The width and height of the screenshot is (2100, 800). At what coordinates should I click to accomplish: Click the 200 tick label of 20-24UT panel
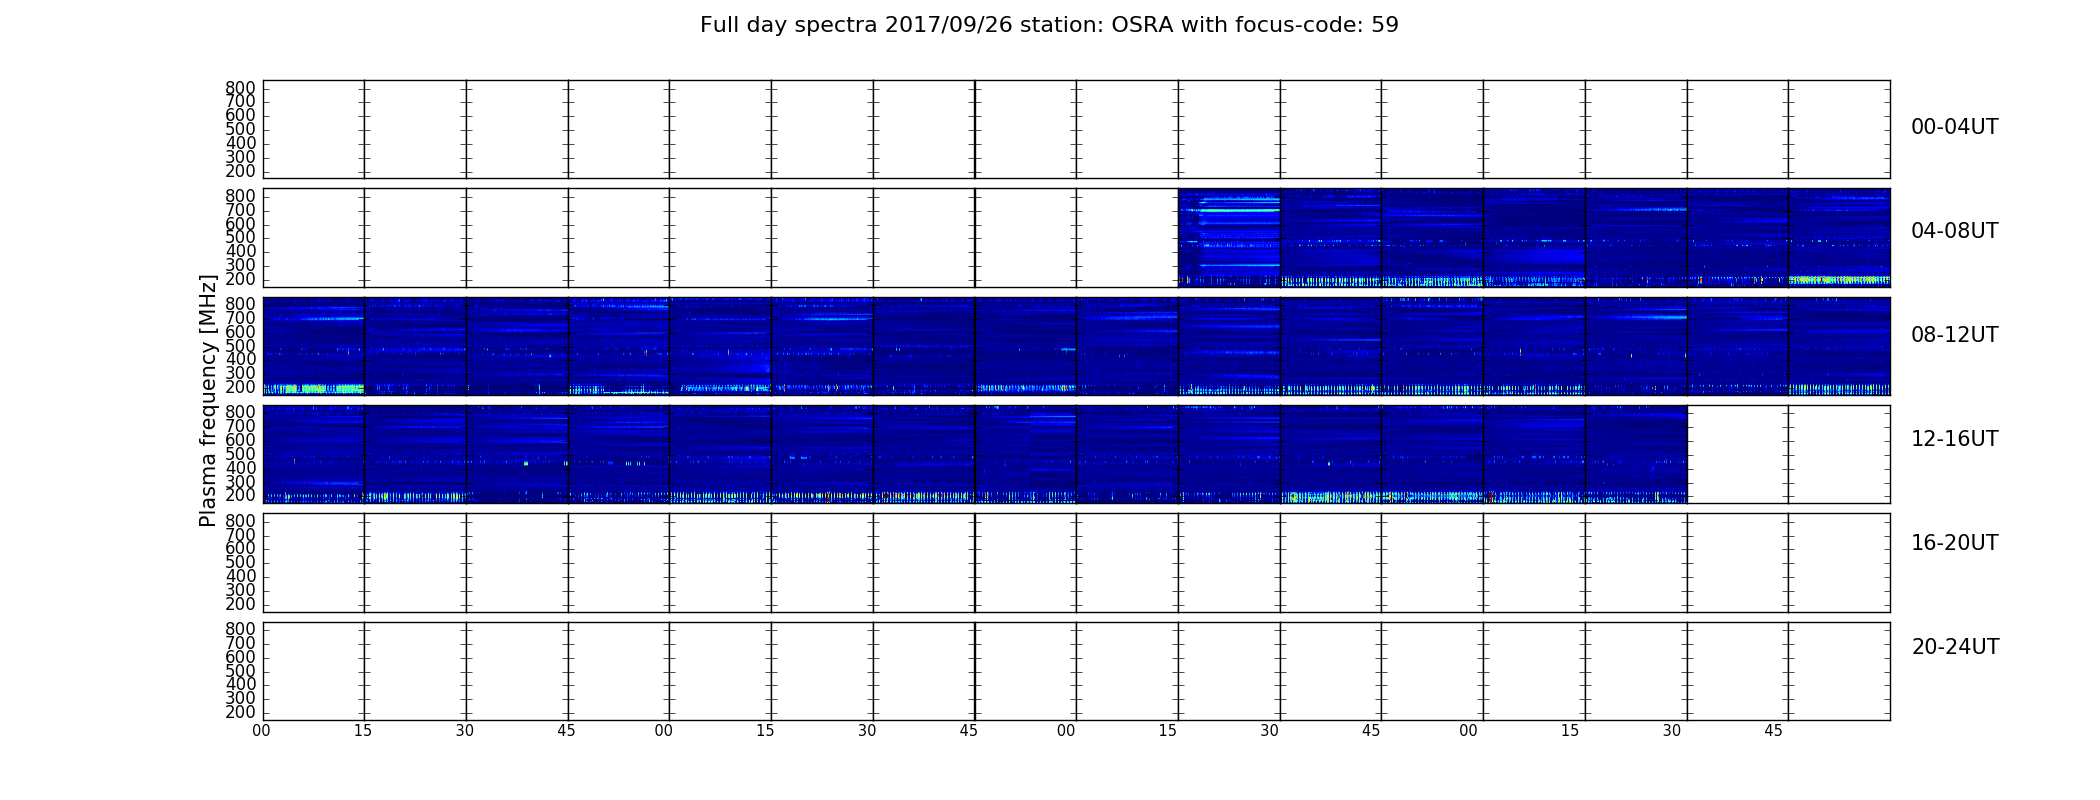pos(240,712)
